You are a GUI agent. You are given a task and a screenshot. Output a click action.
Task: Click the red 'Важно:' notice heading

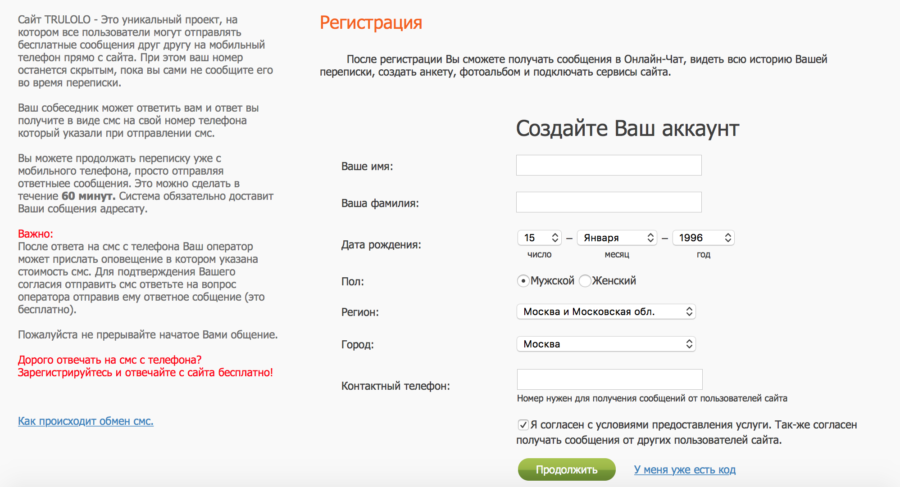(35, 234)
